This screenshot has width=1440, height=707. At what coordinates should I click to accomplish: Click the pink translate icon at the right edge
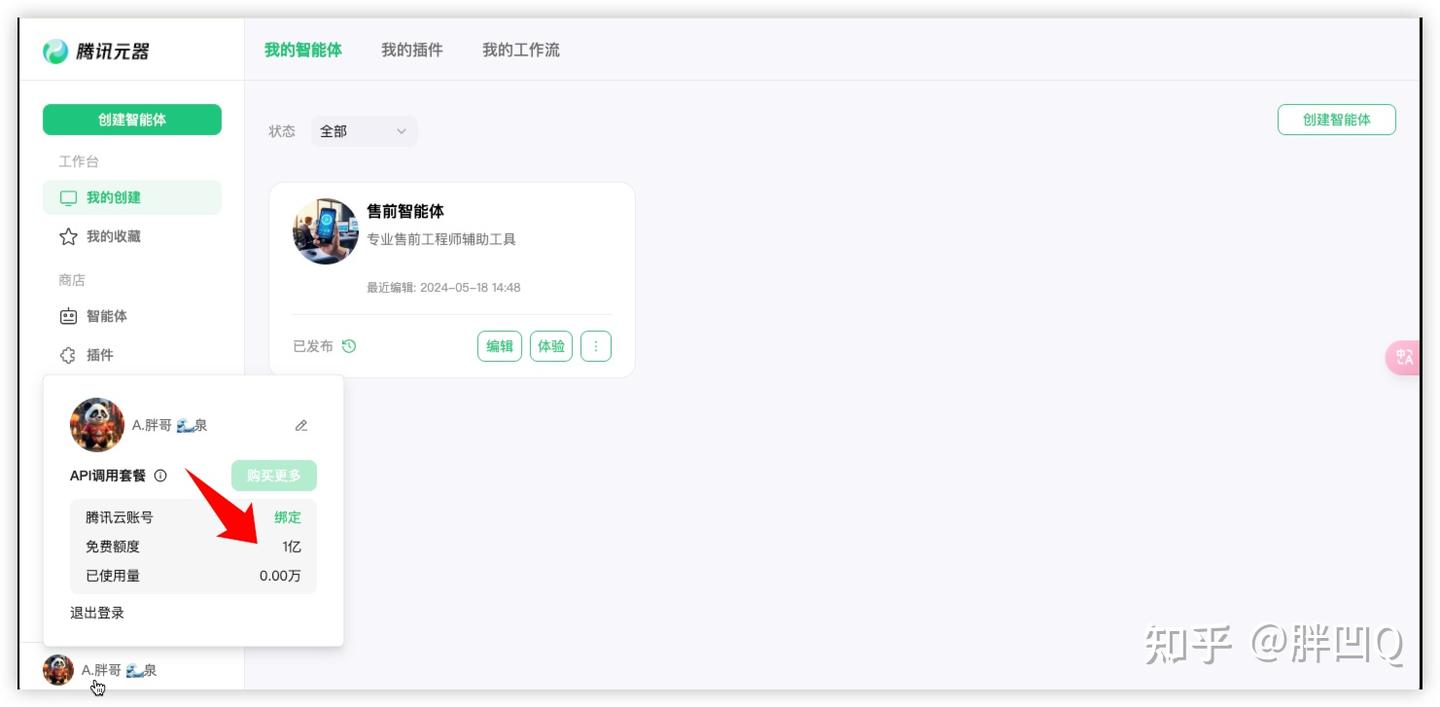pyautogui.click(x=1403, y=357)
